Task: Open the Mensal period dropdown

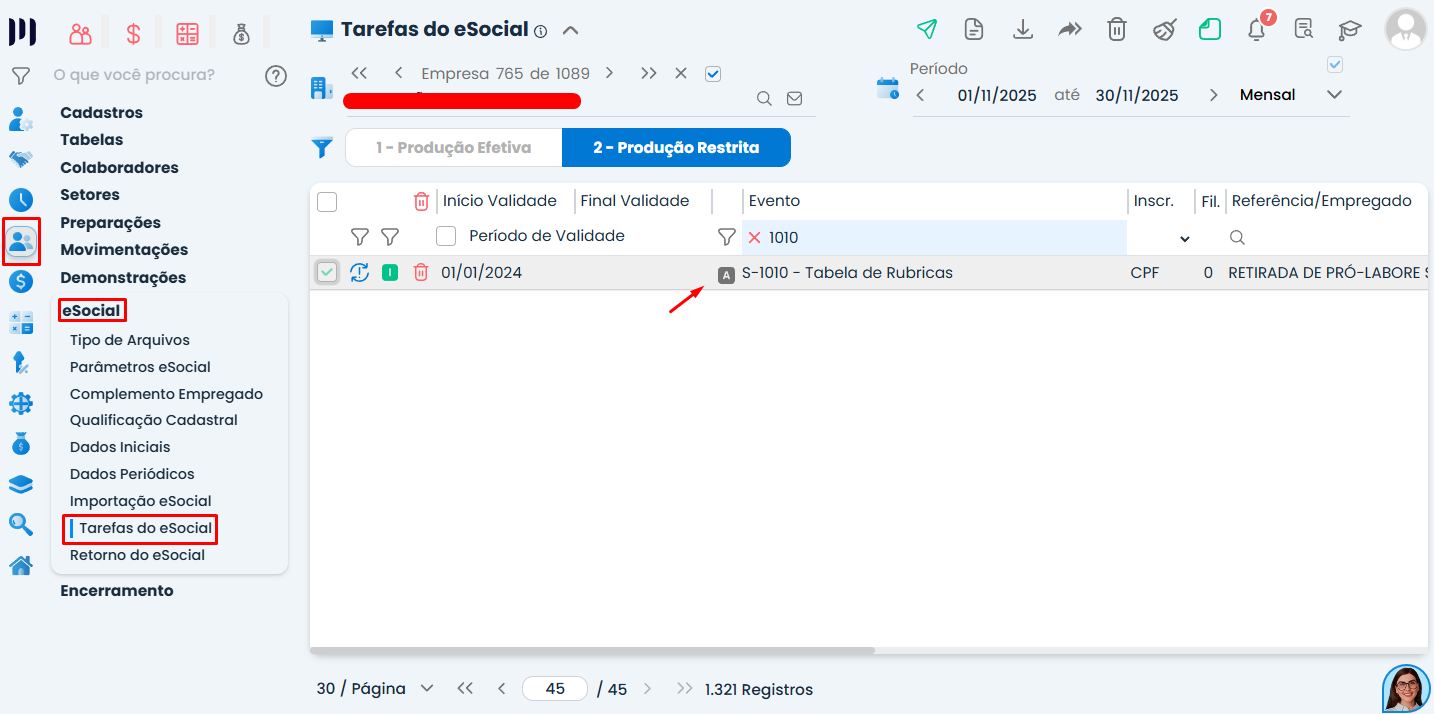Action: pos(1334,95)
